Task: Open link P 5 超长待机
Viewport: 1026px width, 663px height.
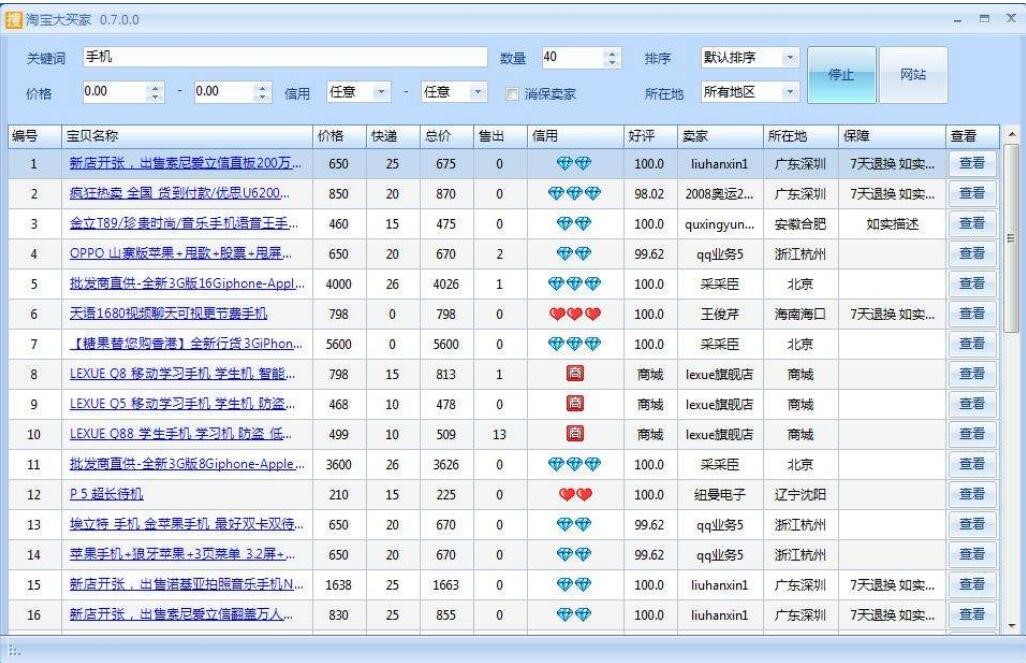Action: coord(106,495)
